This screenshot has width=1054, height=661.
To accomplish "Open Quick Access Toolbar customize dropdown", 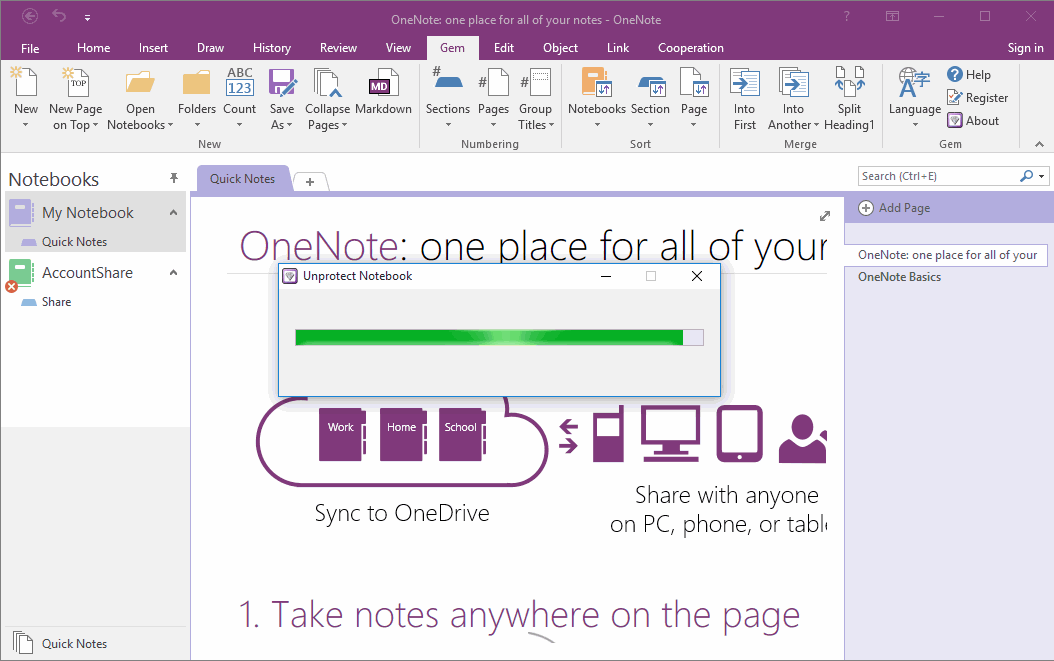I will [87, 17].
